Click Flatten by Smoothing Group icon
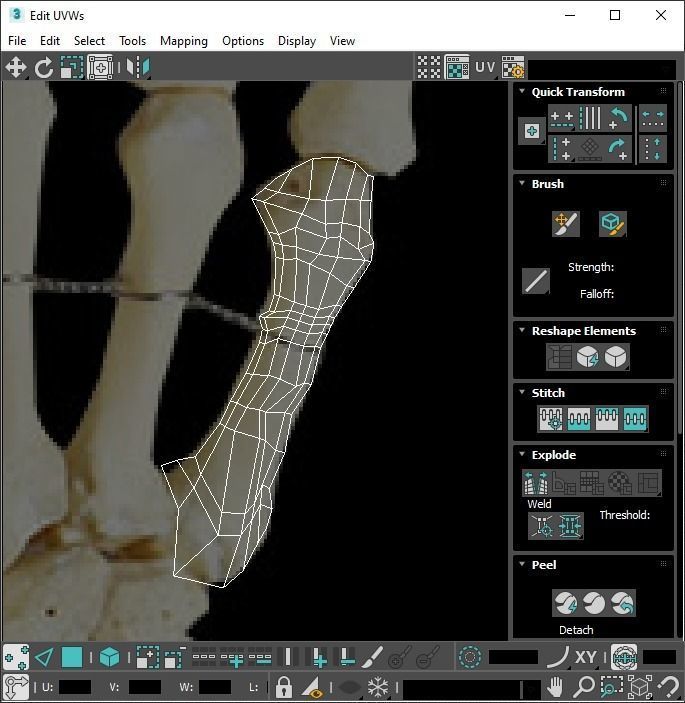This screenshot has height=703, width=685. [x=592, y=483]
